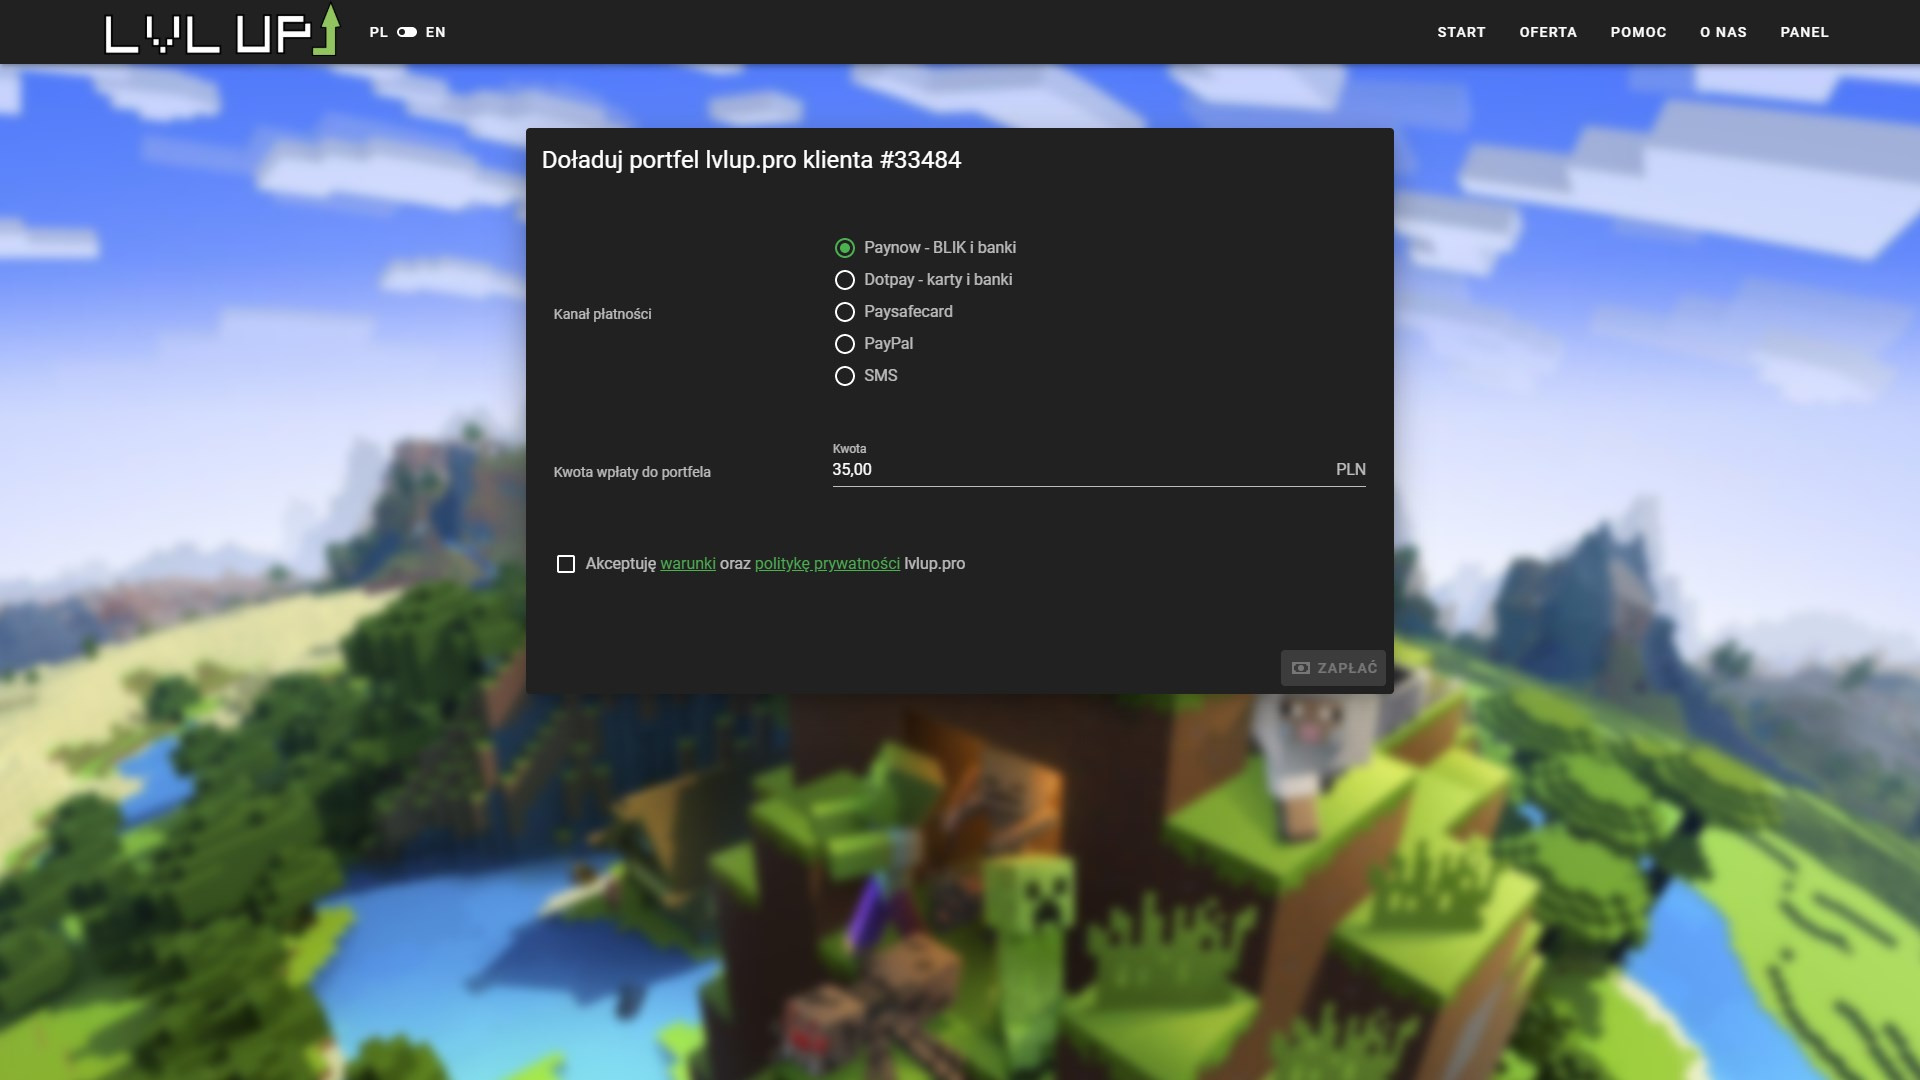The image size is (1920, 1080).
Task: Open the OFERTA menu item
Action: (1547, 32)
